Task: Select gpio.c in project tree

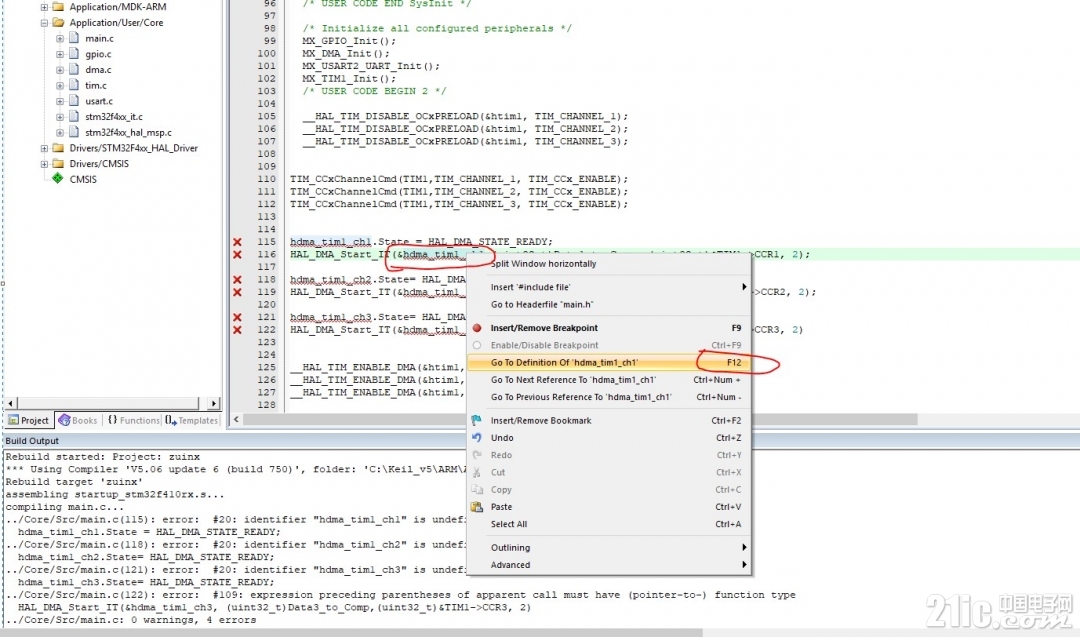Action: click(x=98, y=54)
